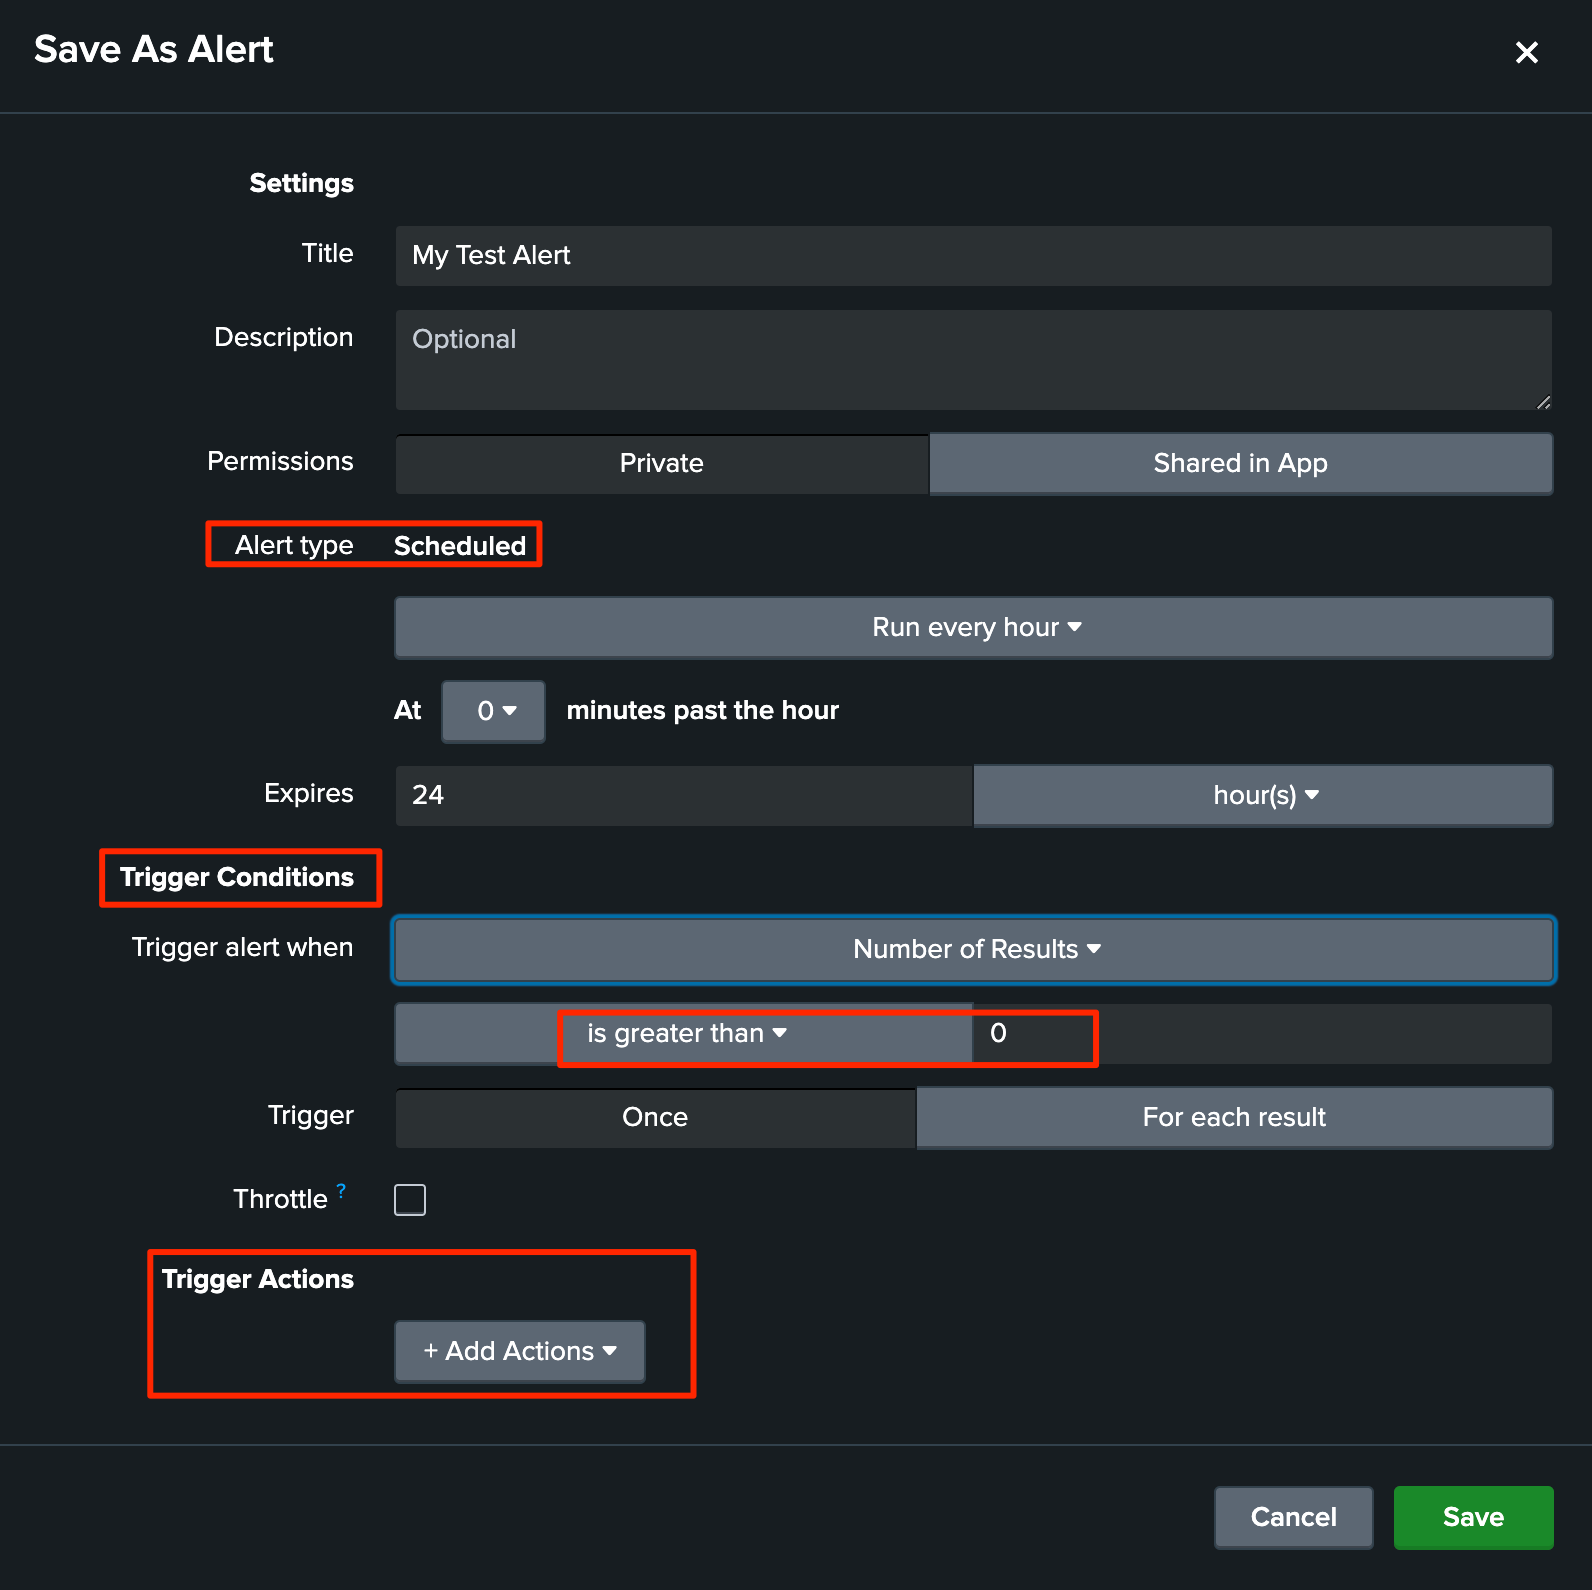Open the hour(s) expiry unit dropdown
Viewport: 1592px width, 1590px height.
(x=1263, y=795)
